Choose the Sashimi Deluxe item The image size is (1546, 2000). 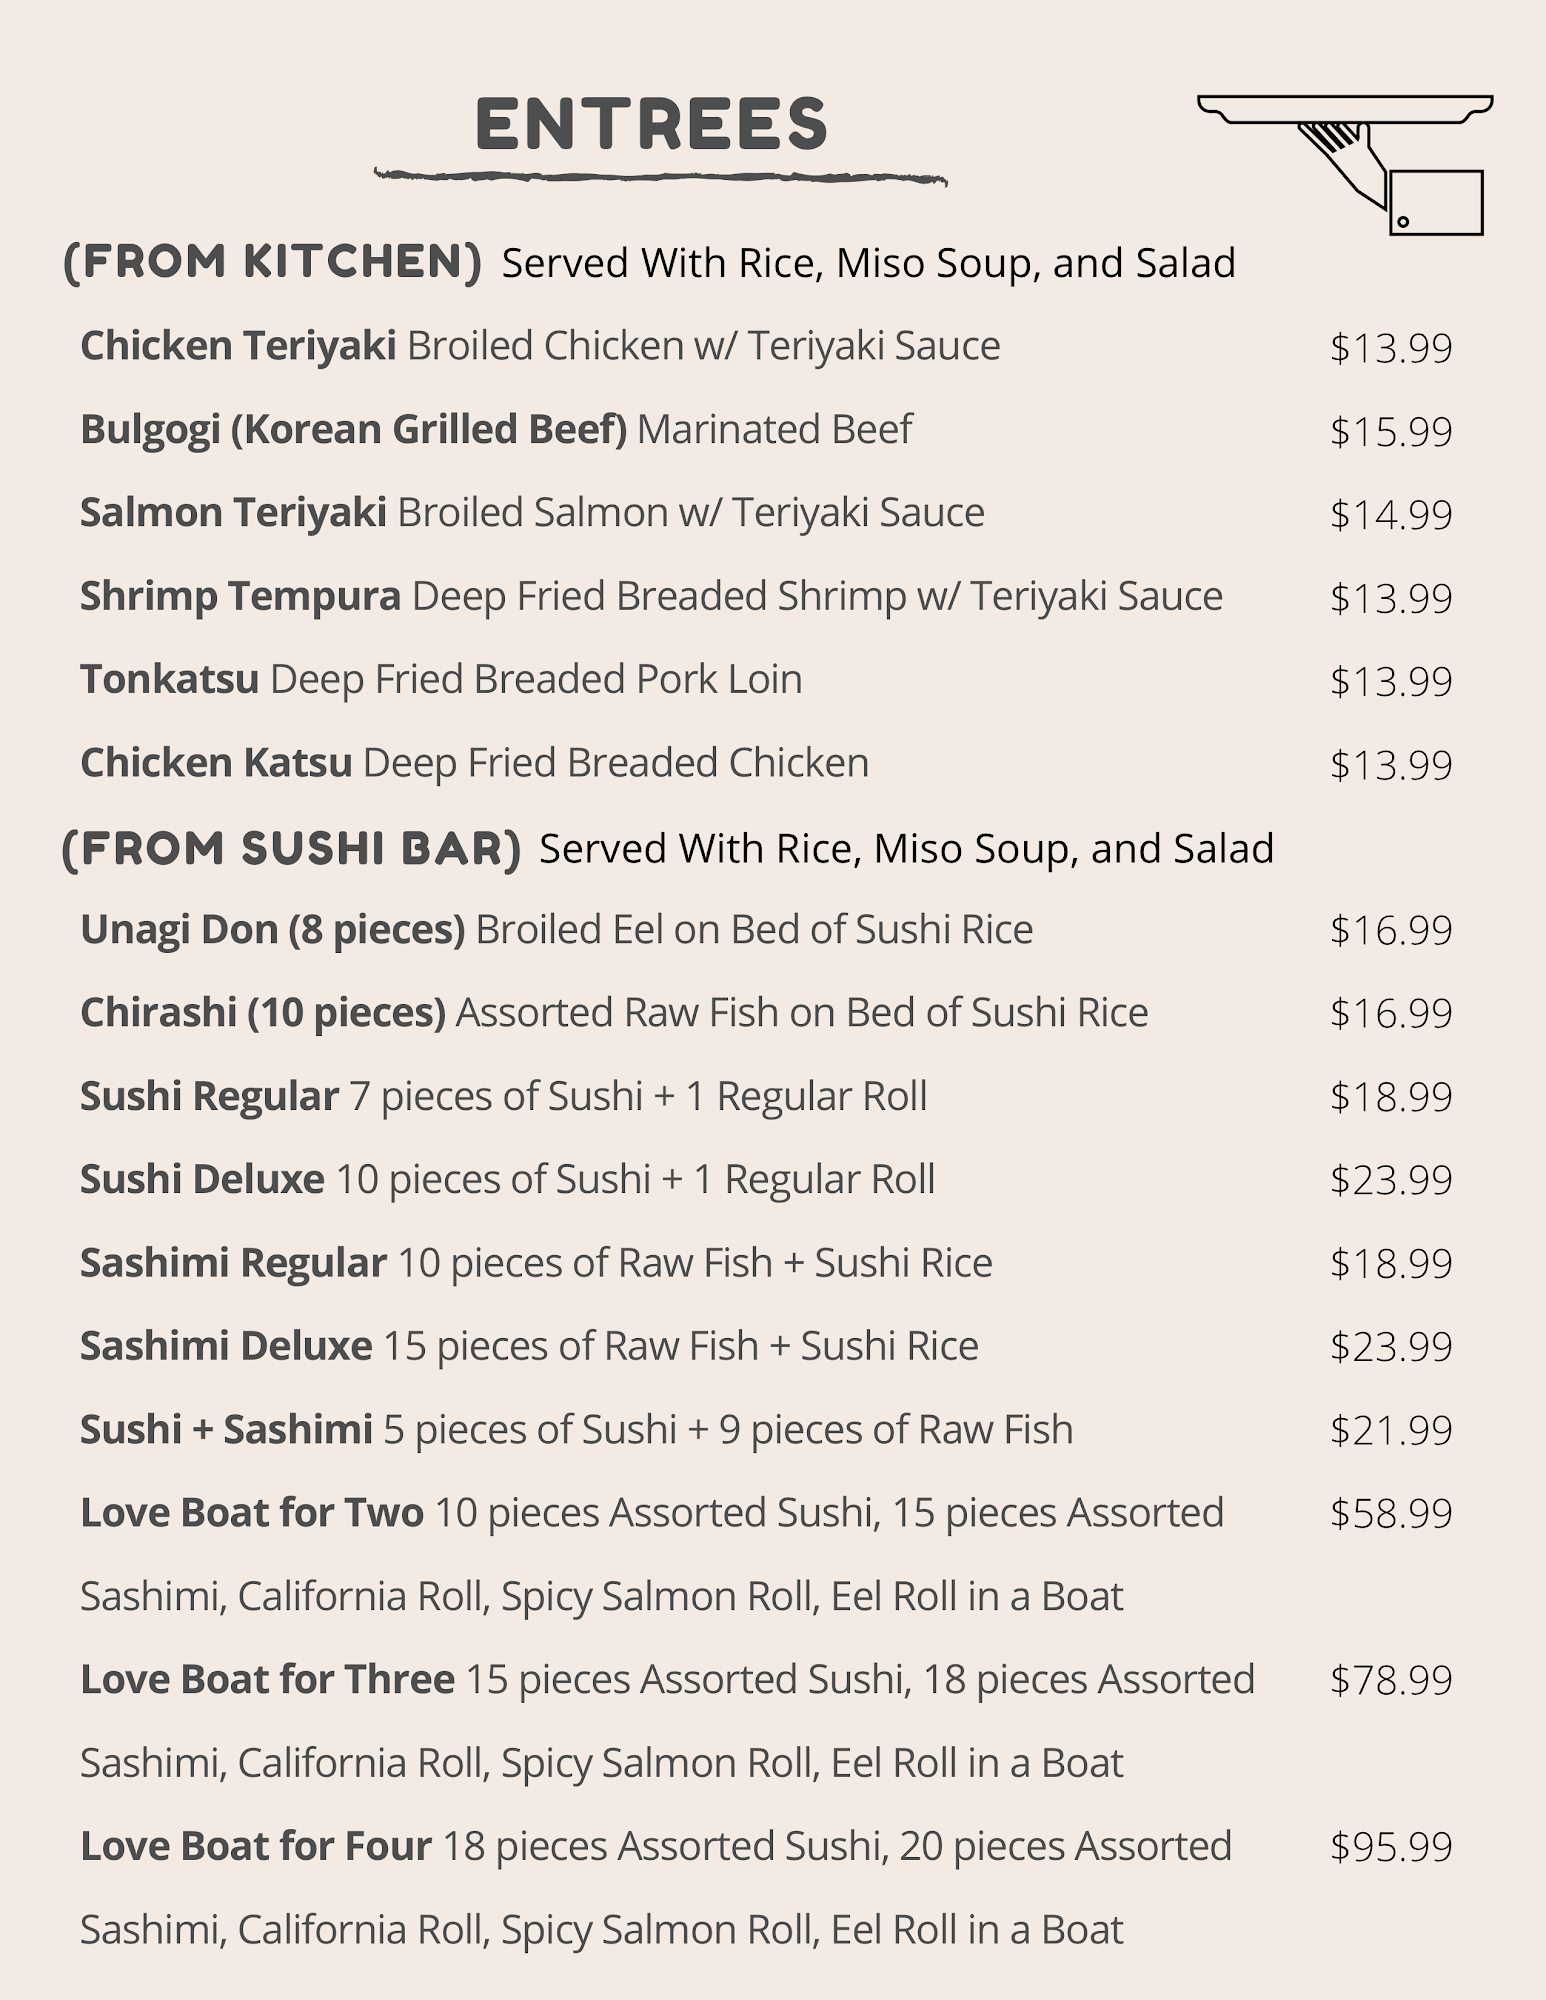click(226, 1347)
